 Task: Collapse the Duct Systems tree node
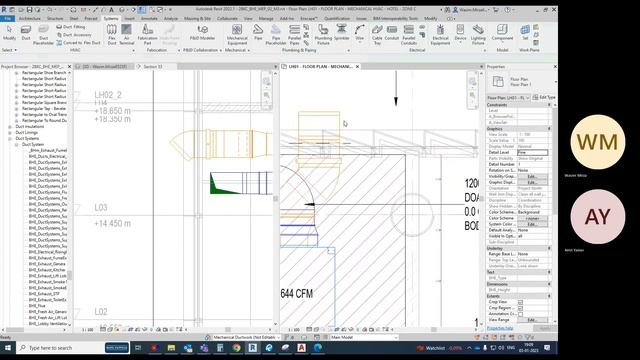click(10, 139)
